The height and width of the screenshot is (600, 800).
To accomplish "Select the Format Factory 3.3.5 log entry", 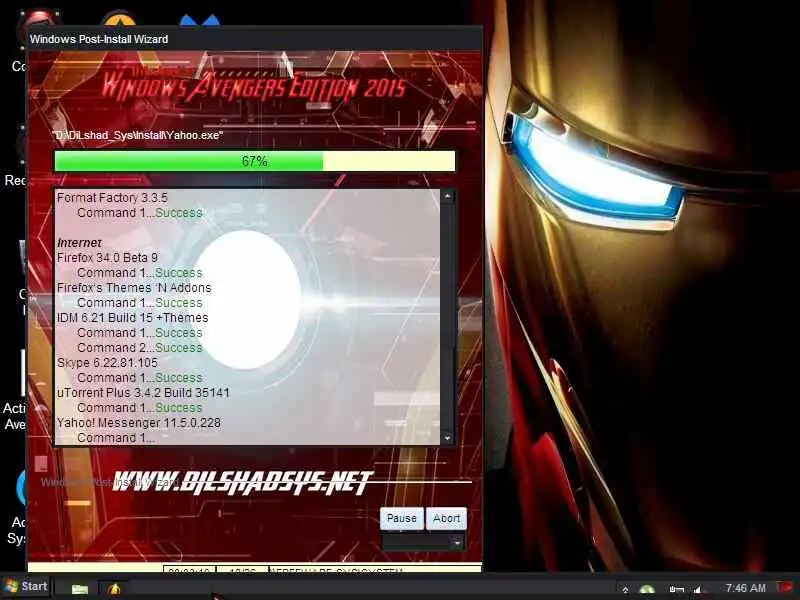I will coord(112,197).
